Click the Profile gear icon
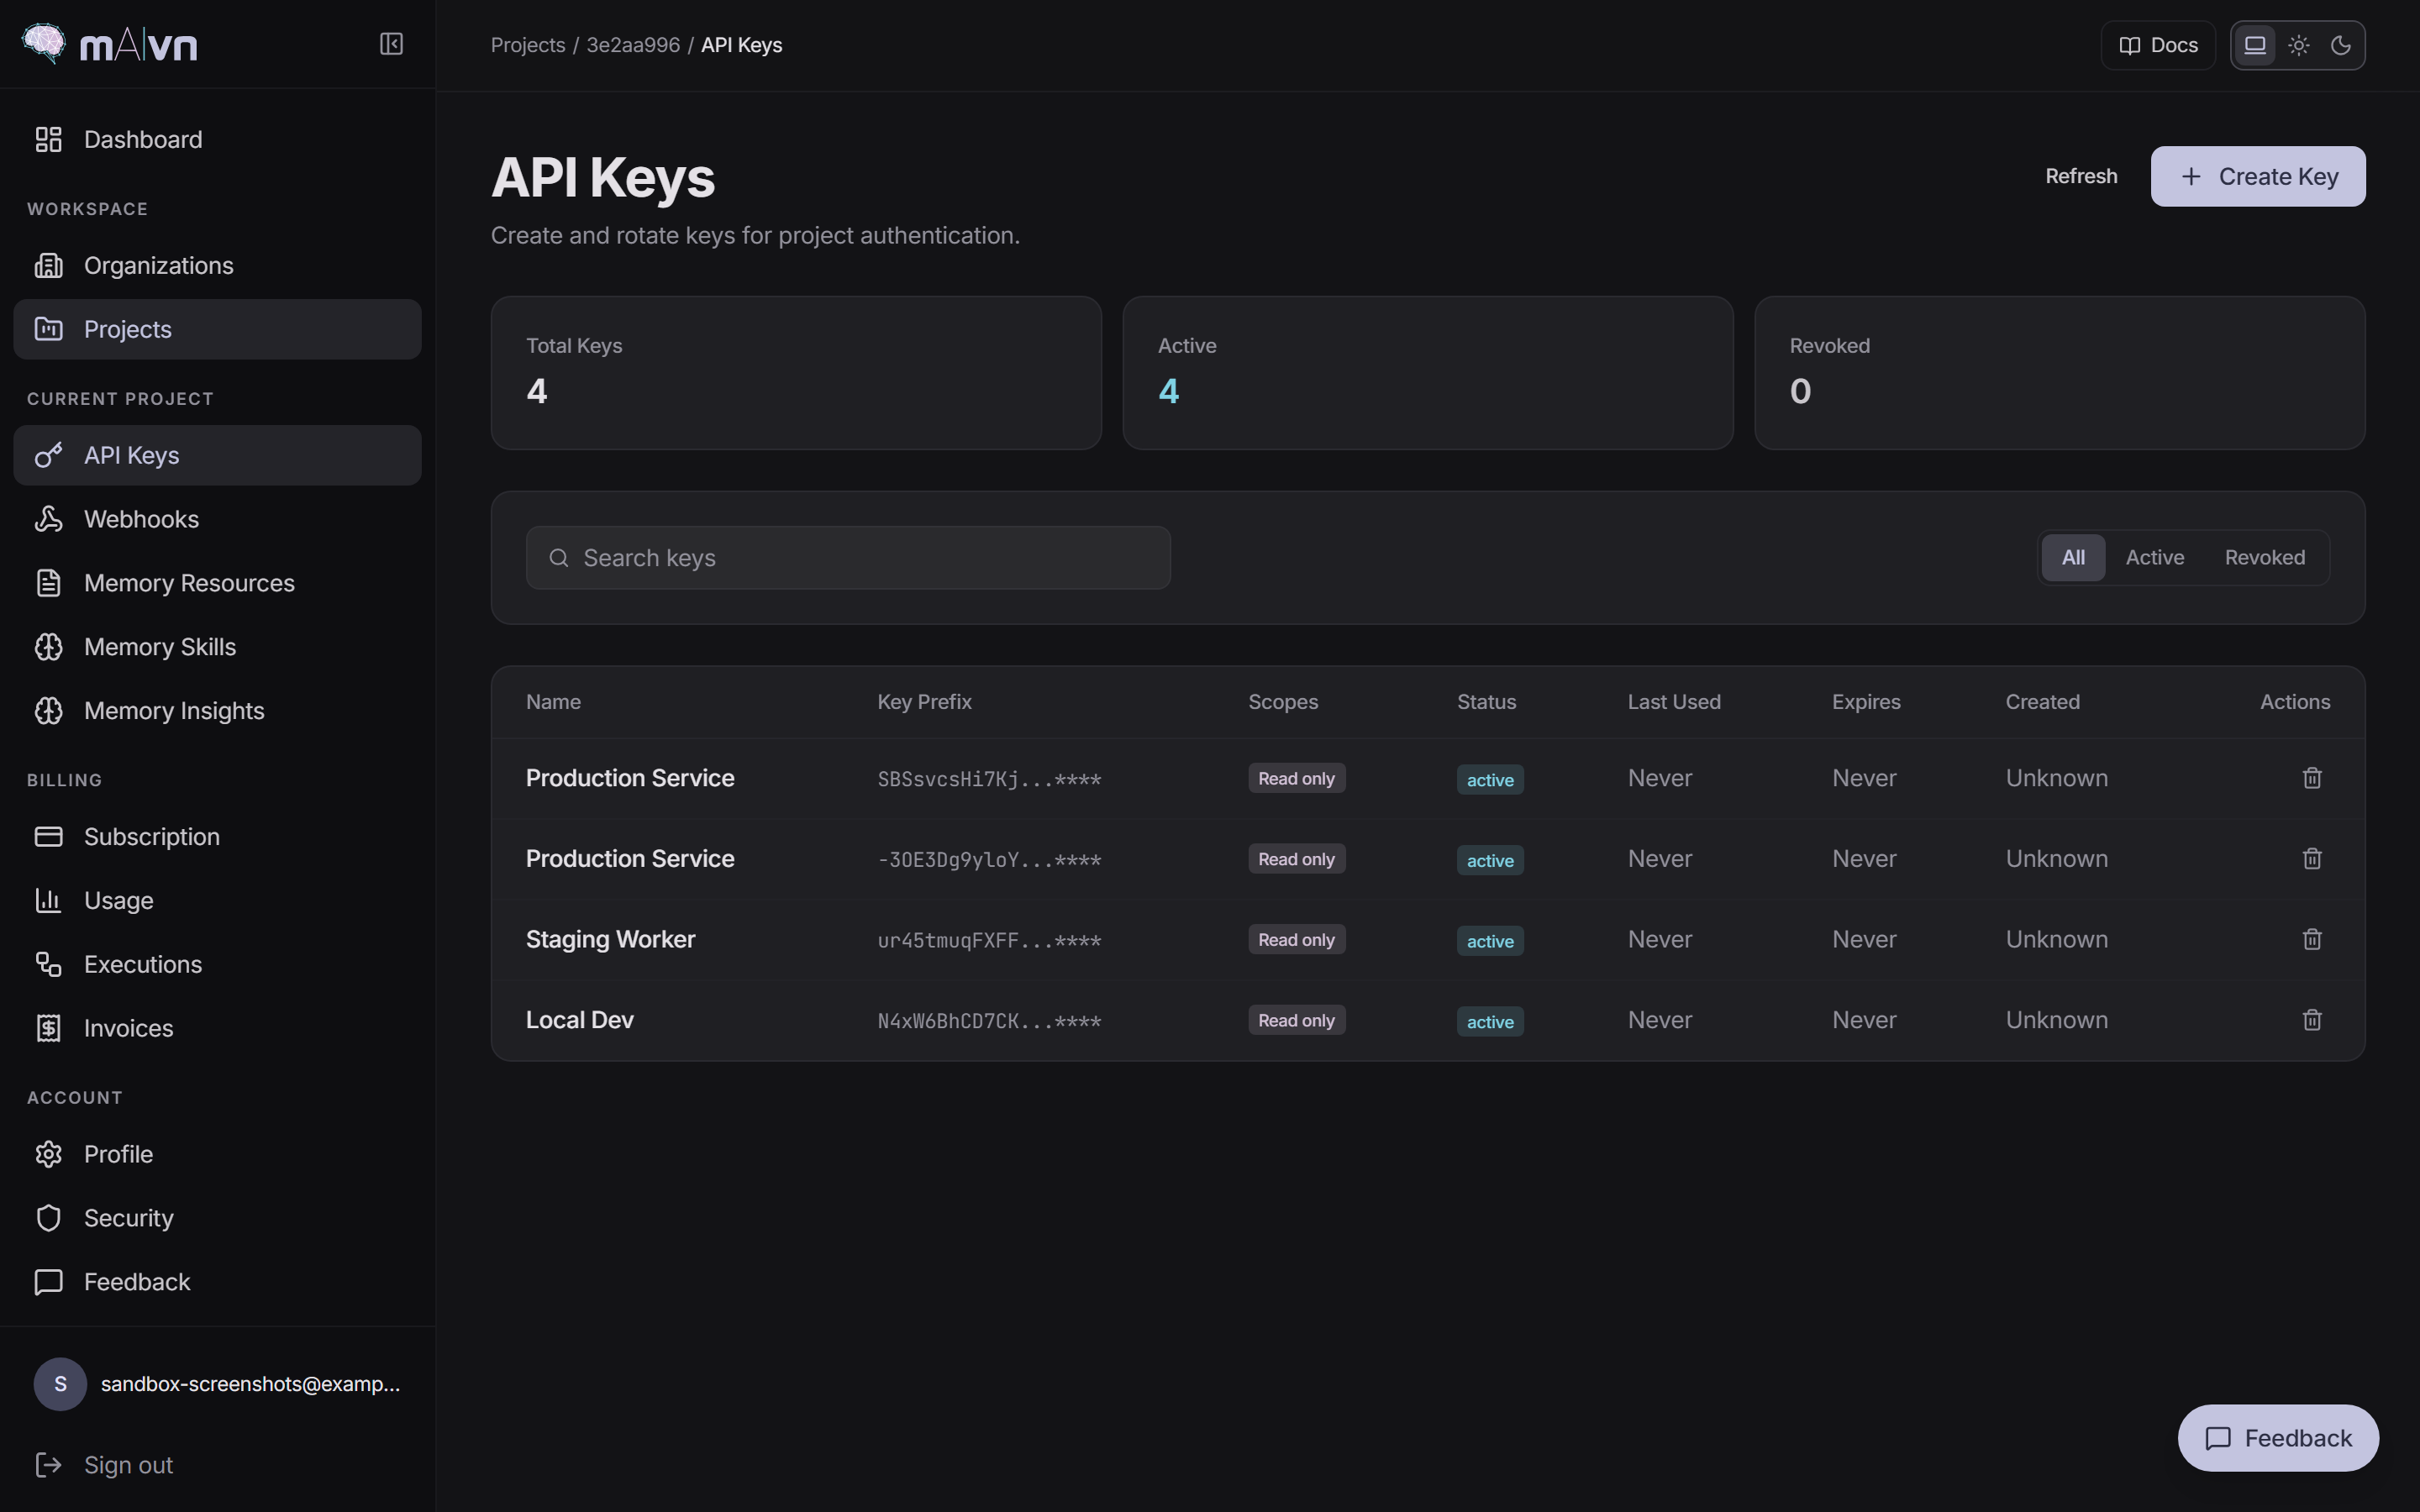Screen dimensions: 2420x1512 click(48, 1155)
